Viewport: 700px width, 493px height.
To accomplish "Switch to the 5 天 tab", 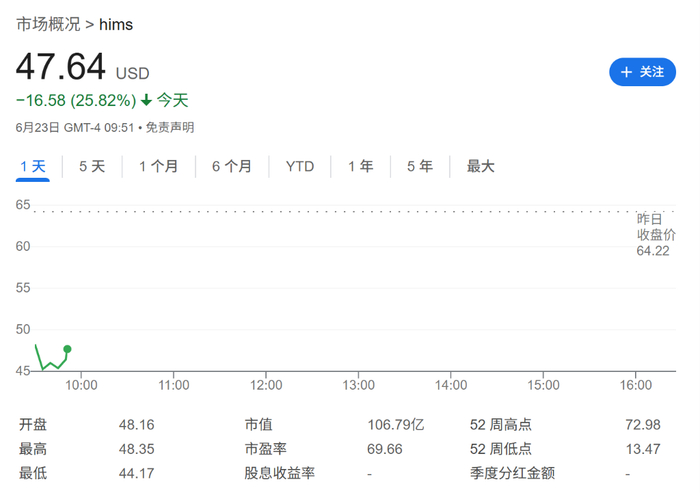I will pyautogui.click(x=92, y=166).
